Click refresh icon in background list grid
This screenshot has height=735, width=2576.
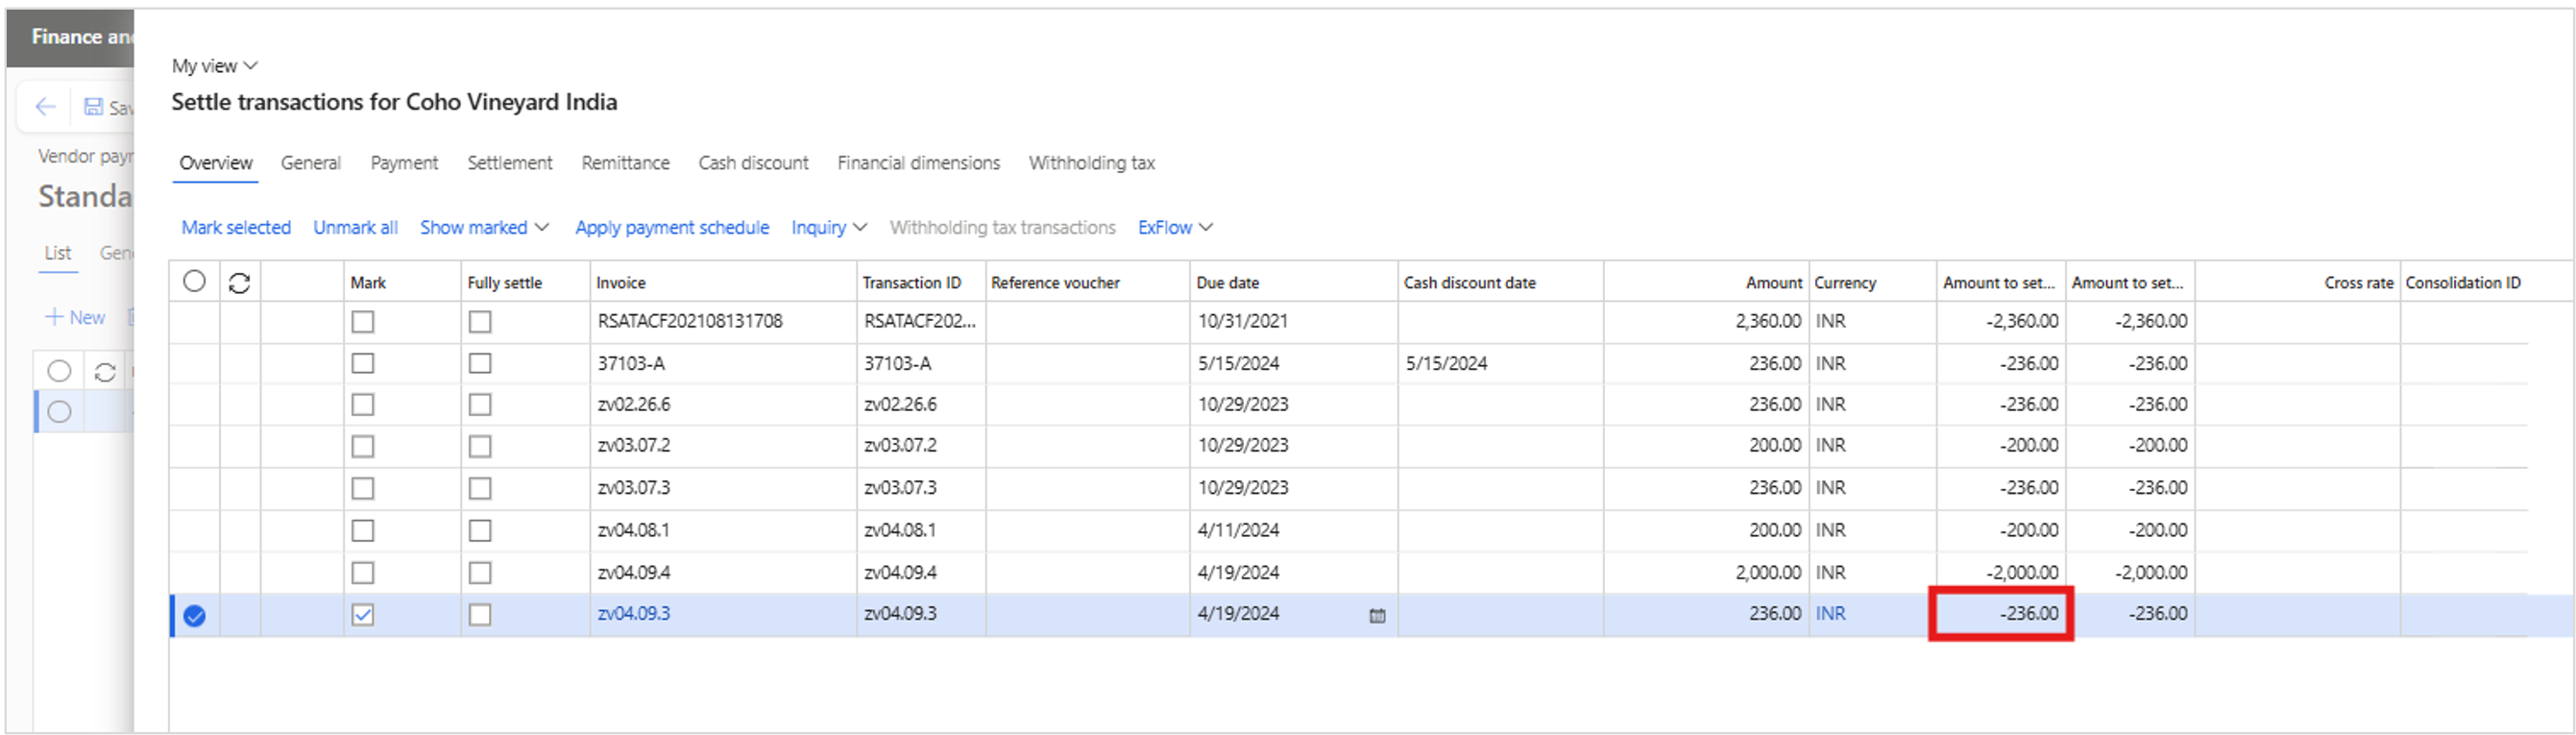105,372
